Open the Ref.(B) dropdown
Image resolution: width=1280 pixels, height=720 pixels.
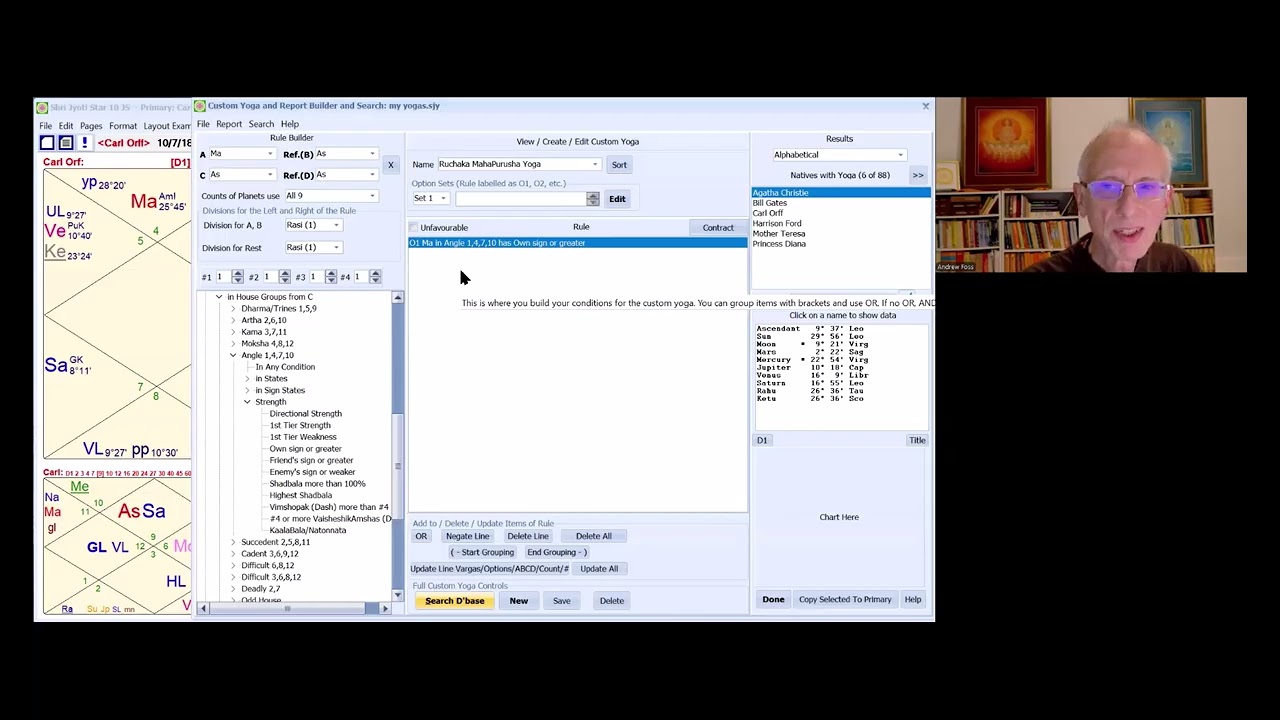click(346, 154)
